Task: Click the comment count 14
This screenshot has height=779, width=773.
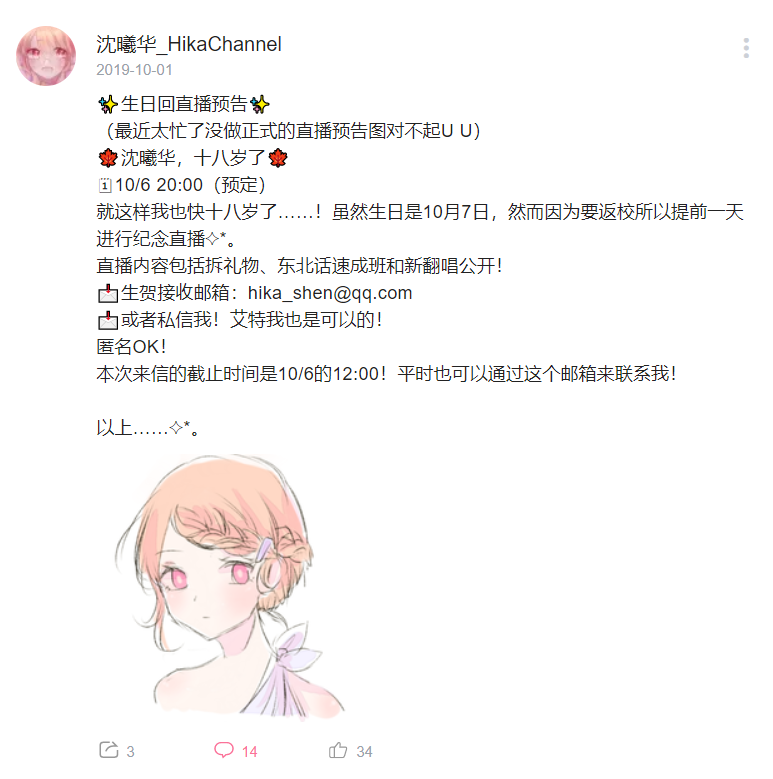Action: click(x=249, y=752)
